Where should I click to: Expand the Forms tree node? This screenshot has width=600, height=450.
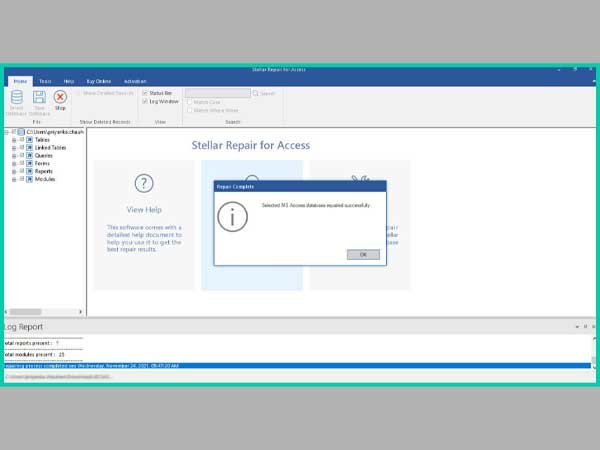14,164
